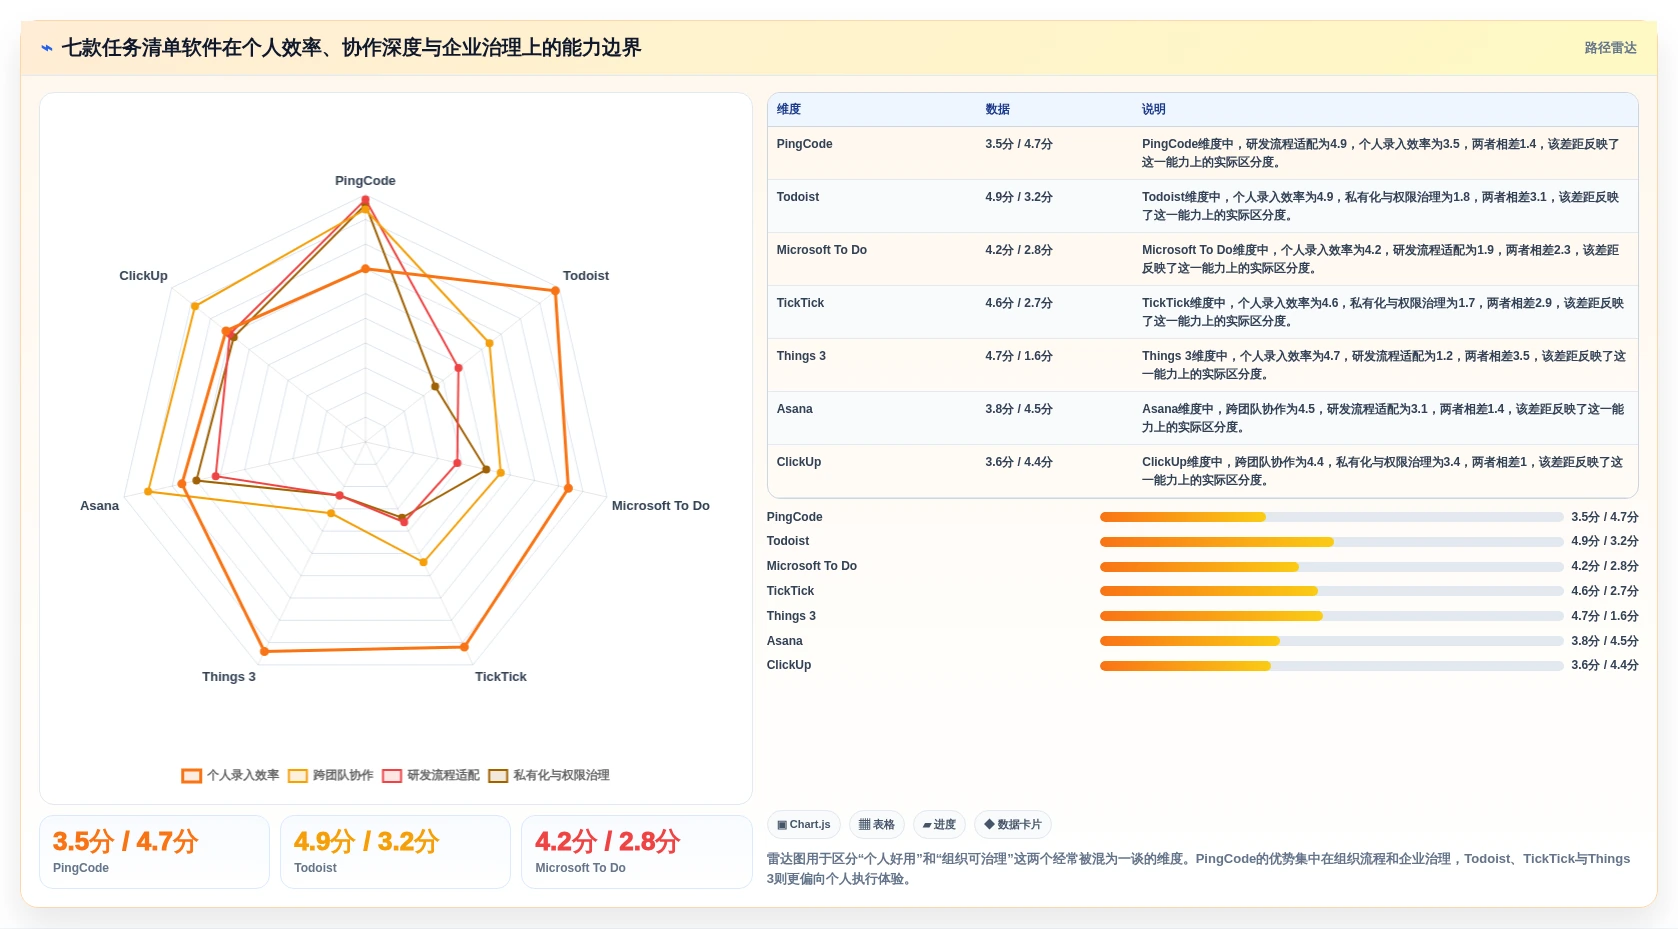Click the 表格 tag chip
Viewport: 1678px width, 929px height.
pyautogui.click(x=877, y=825)
